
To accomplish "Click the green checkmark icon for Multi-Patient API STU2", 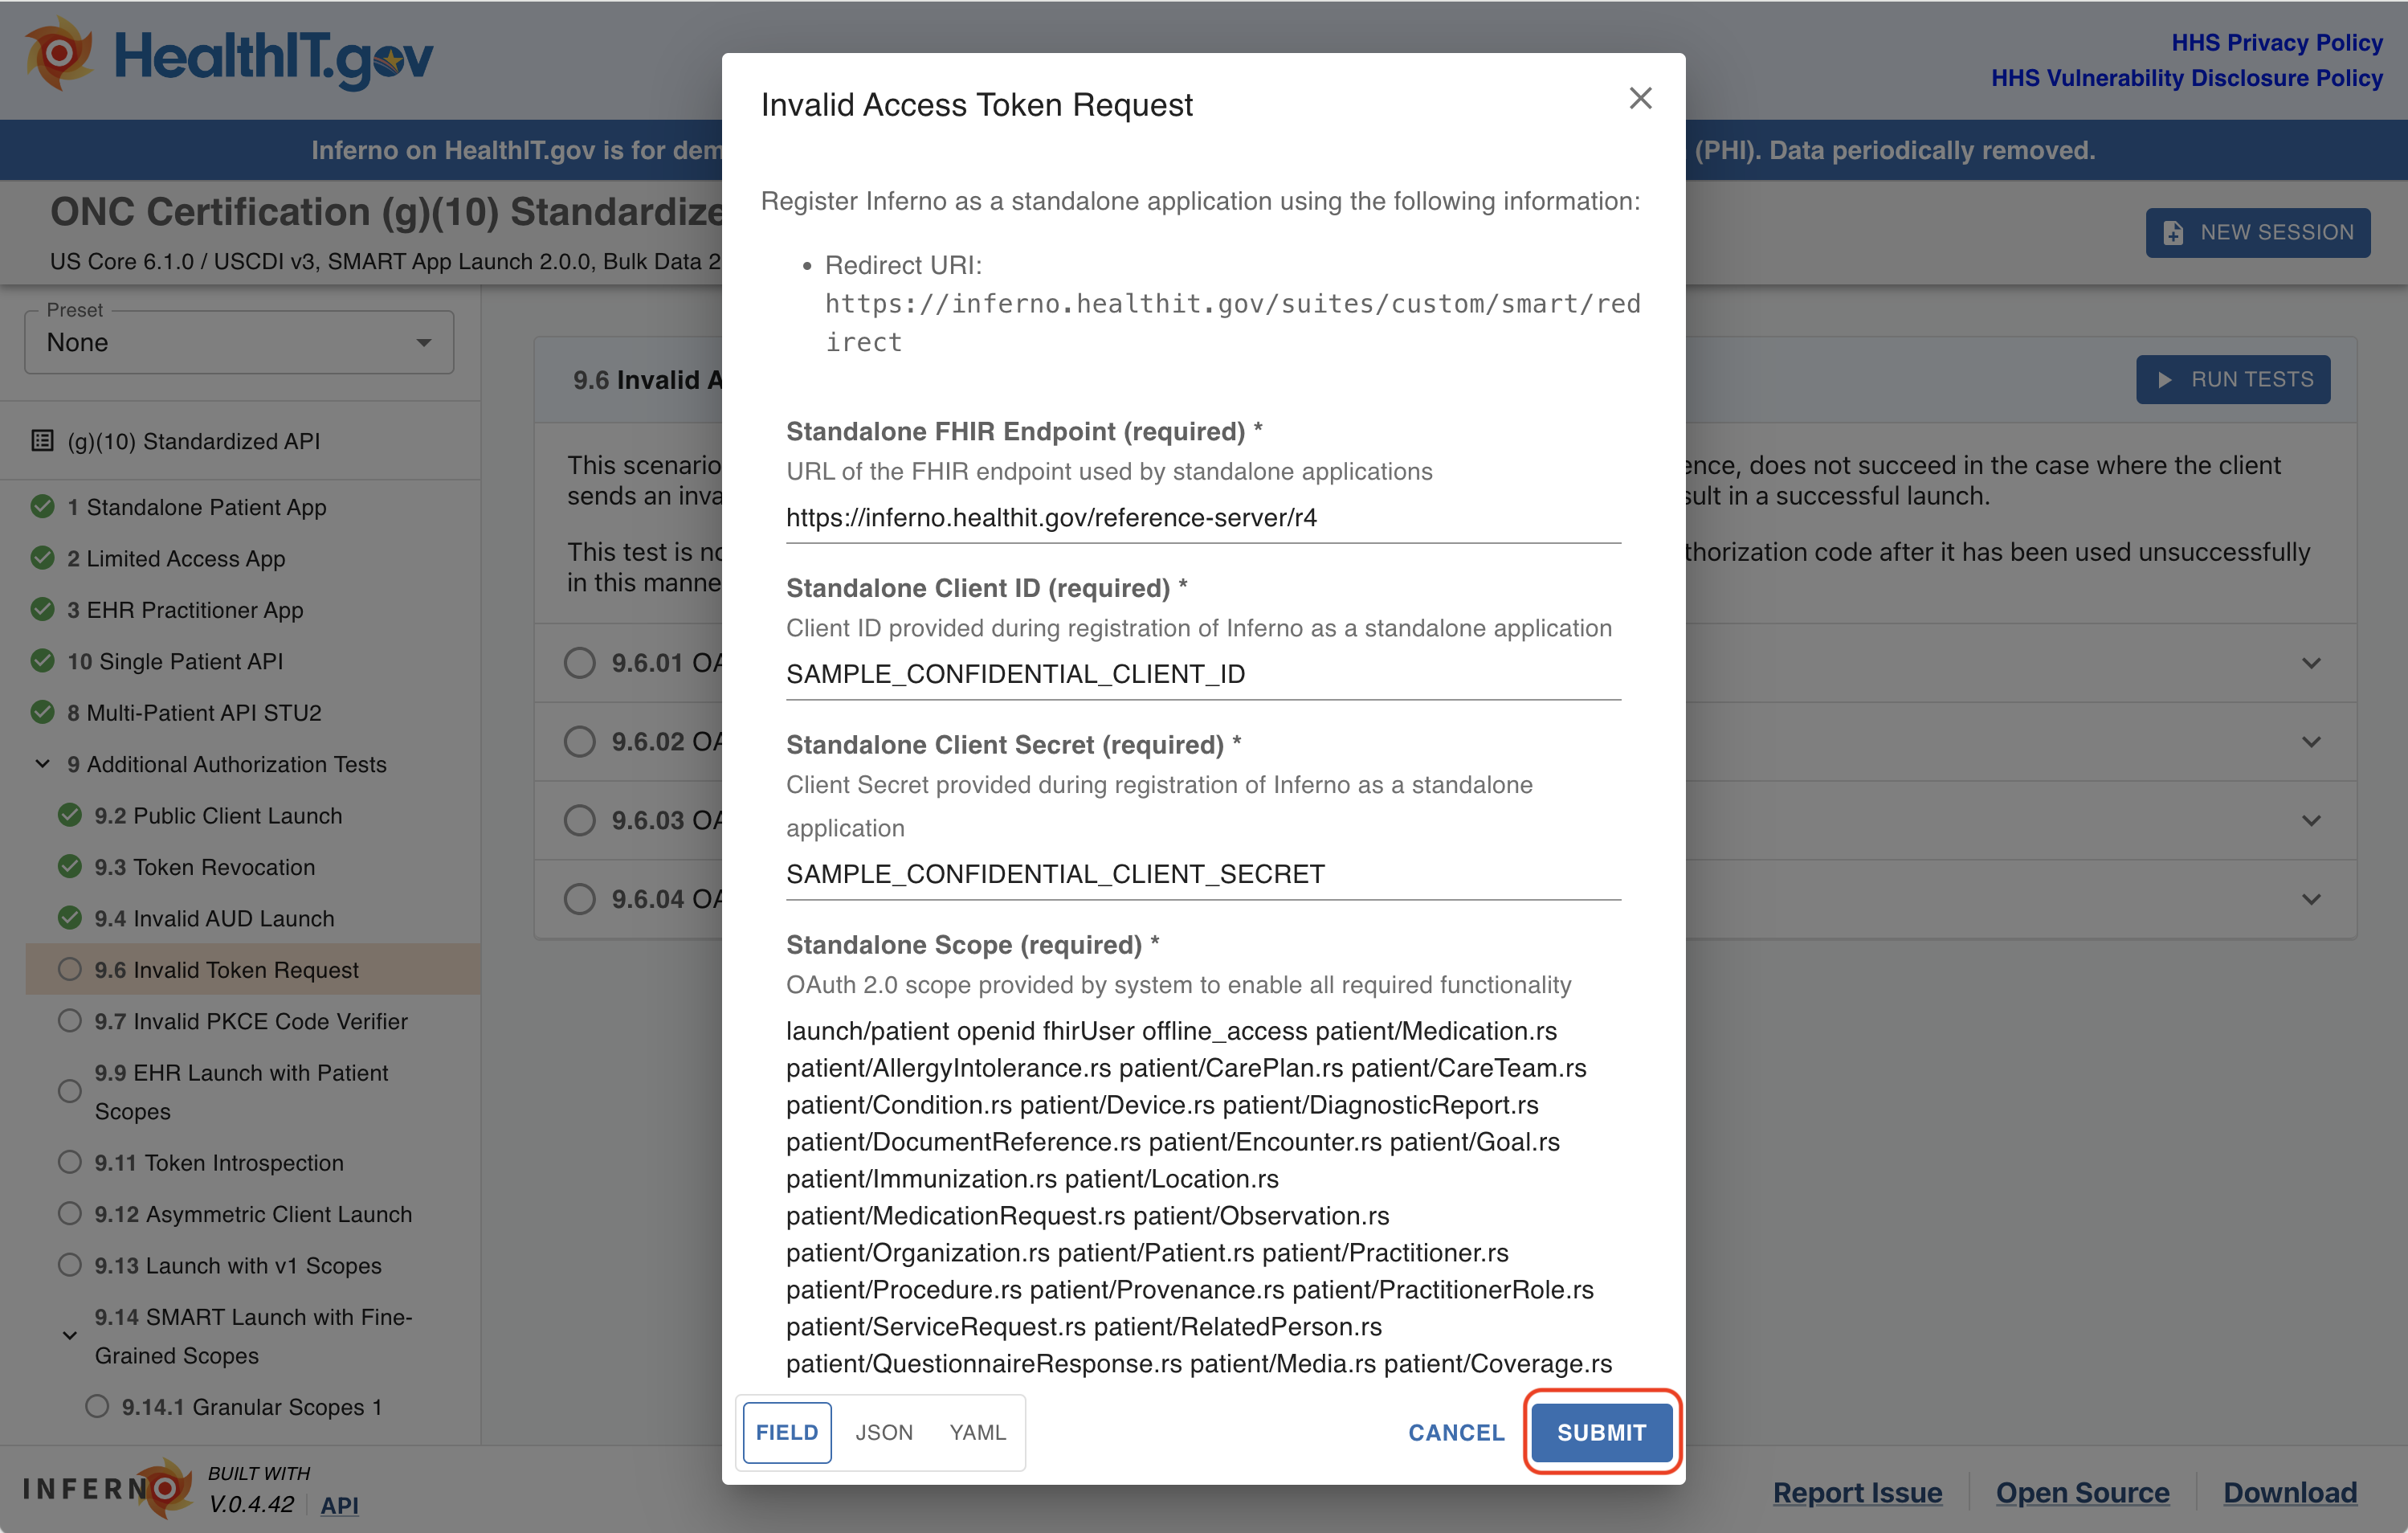I will (40, 711).
